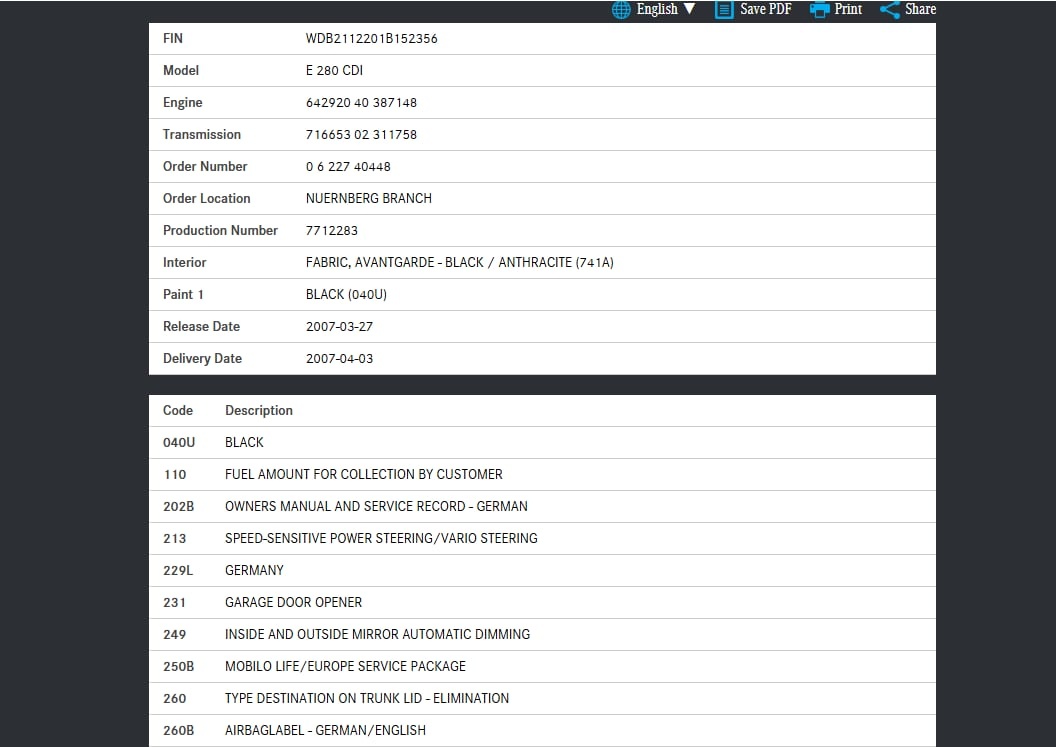Image resolution: width=1056 pixels, height=747 pixels.
Task: Click the Production Number label
Action: tap(220, 230)
